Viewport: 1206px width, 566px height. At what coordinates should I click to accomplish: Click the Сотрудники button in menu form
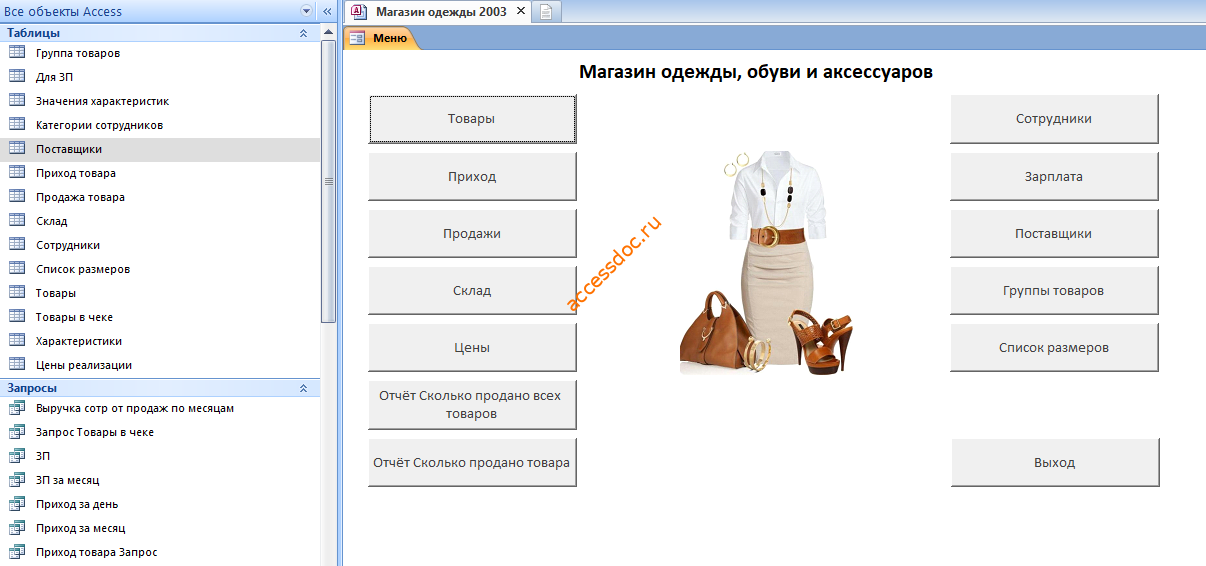pos(1054,119)
